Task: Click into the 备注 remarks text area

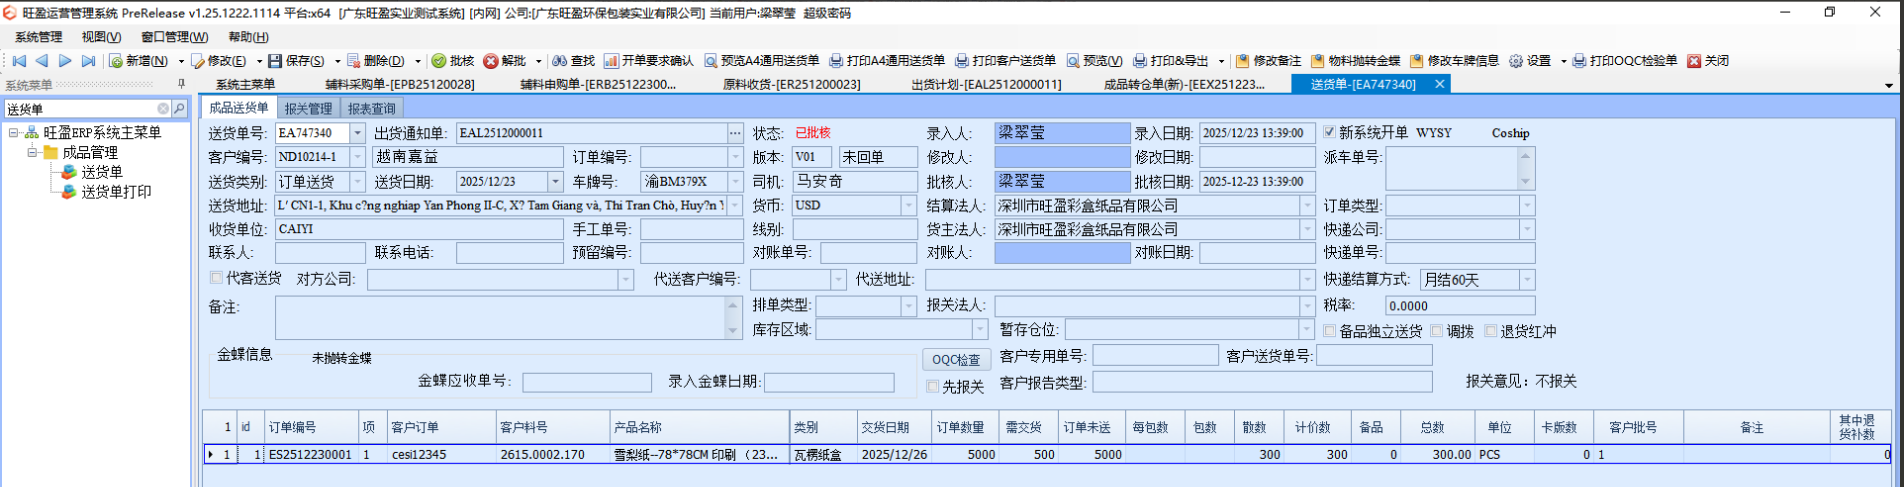Action: [501, 317]
